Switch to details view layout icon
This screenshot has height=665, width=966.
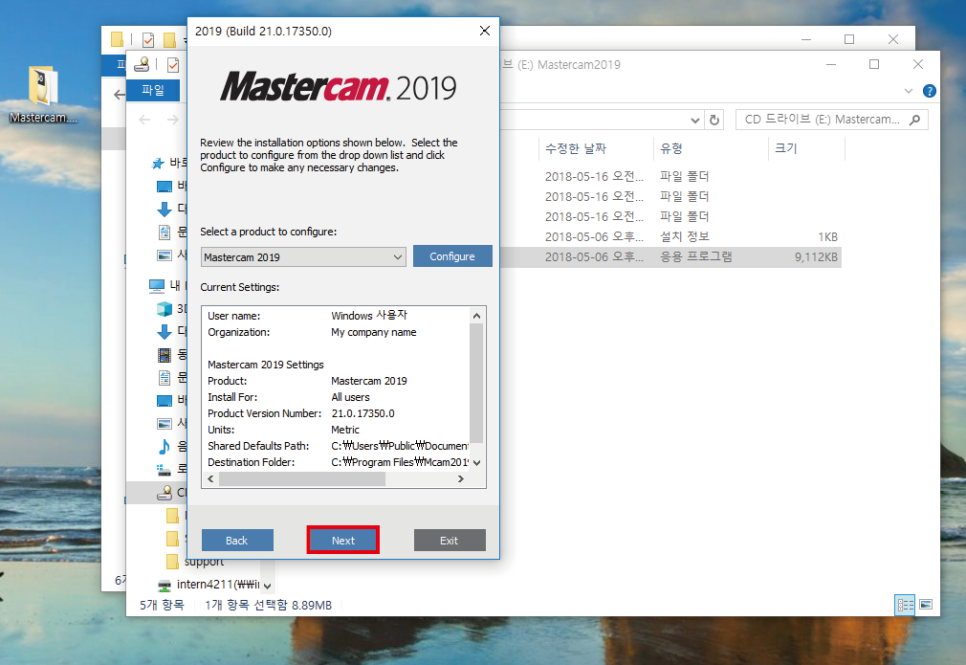[904, 605]
